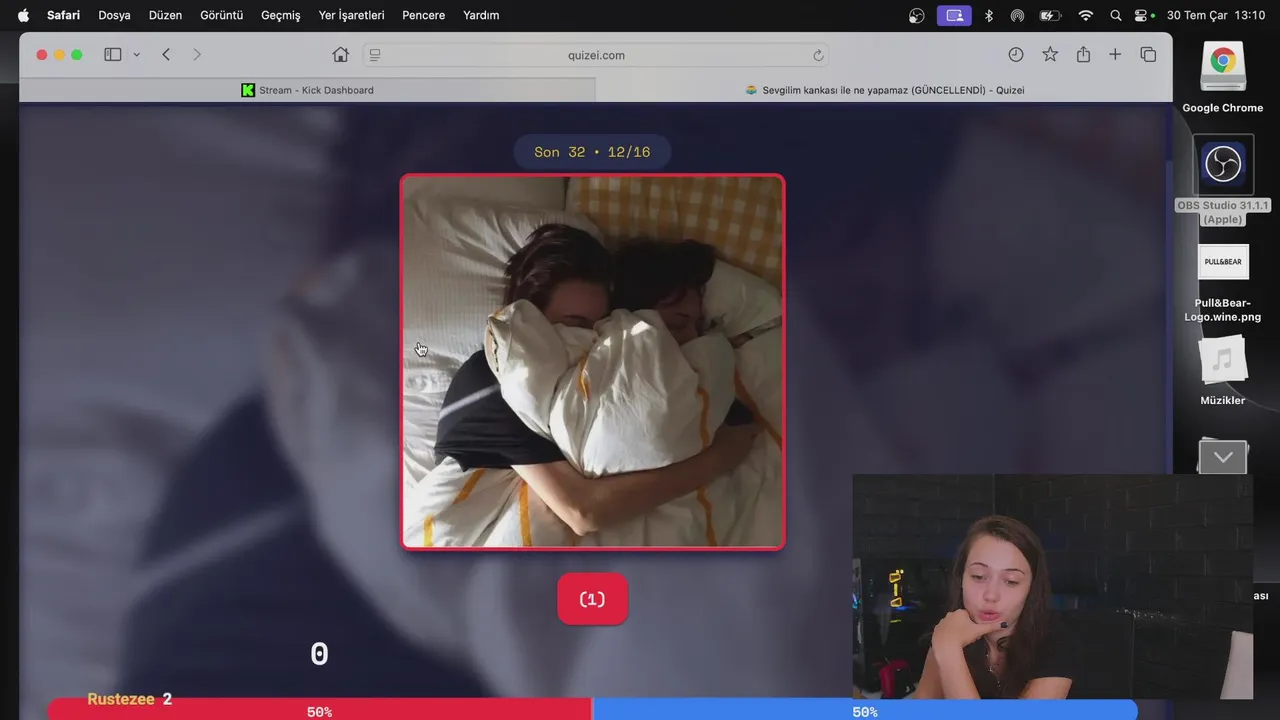The image size is (1280, 720).
Task: Toggle the Safari sidebar
Action: 113,55
